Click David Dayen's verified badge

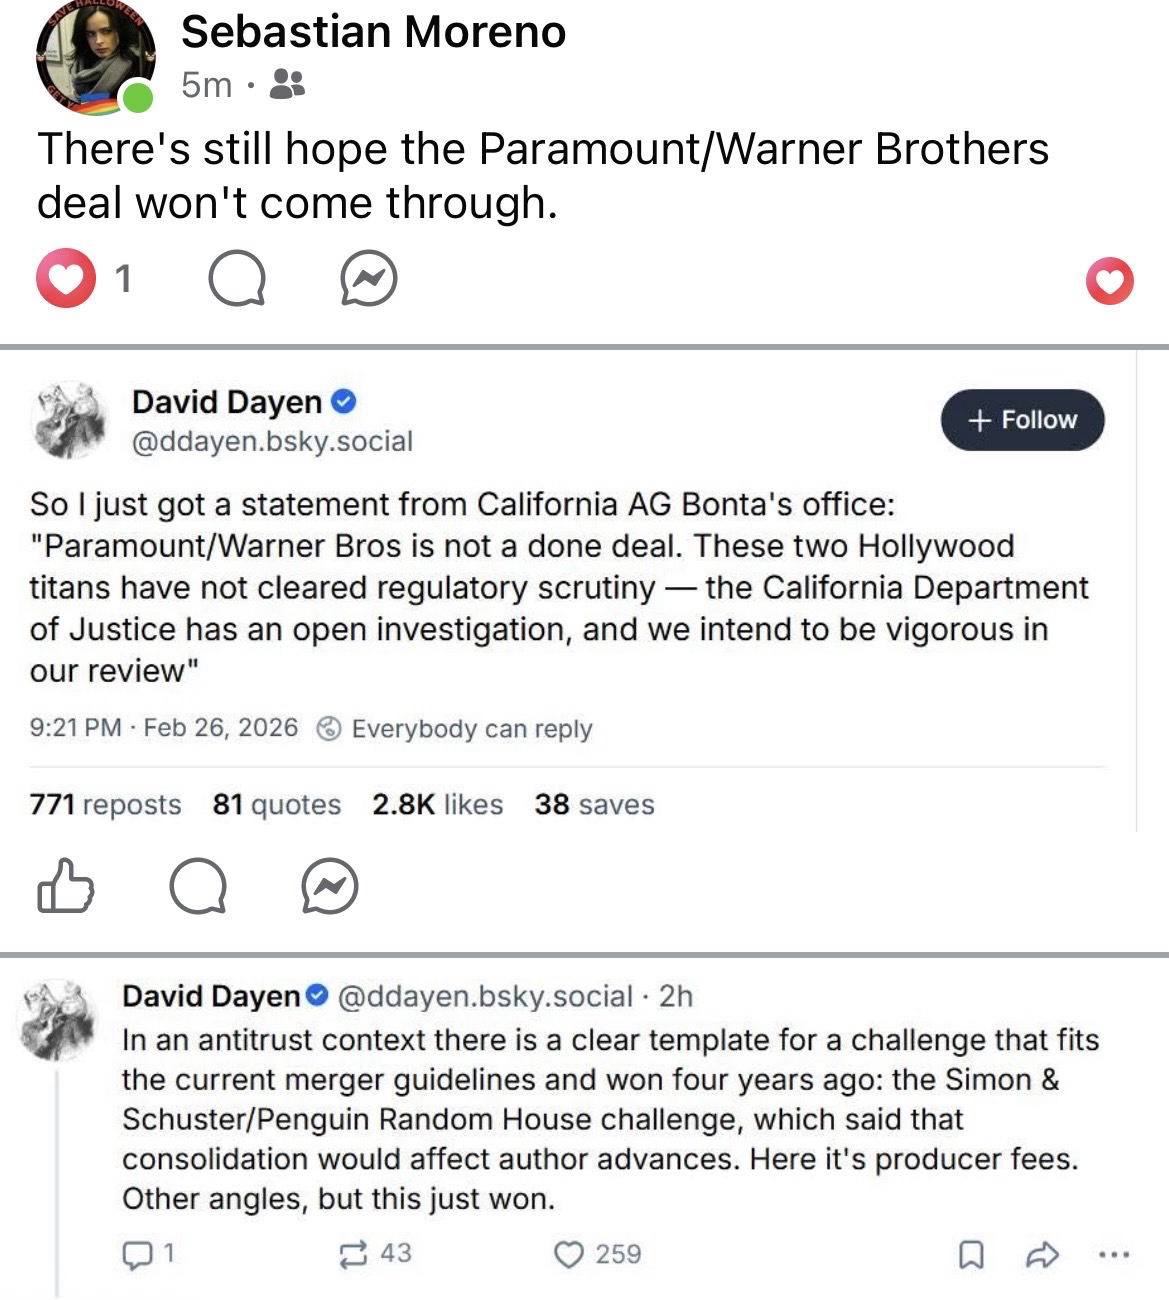(x=344, y=402)
